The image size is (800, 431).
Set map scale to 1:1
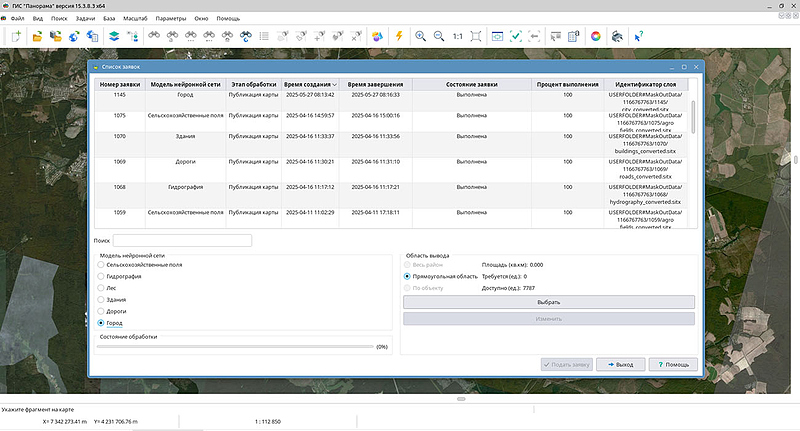pyautogui.click(x=457, y=36)
